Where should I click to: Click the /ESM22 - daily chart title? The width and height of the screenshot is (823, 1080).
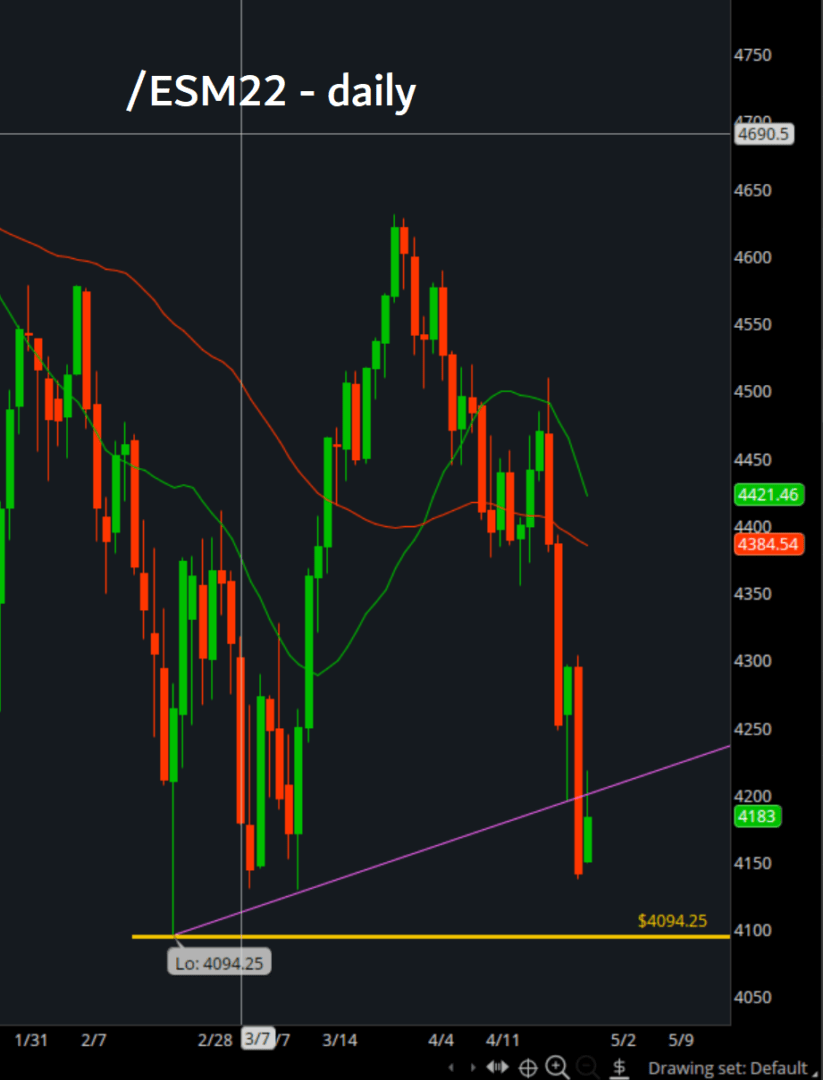(x=270, y=92)
